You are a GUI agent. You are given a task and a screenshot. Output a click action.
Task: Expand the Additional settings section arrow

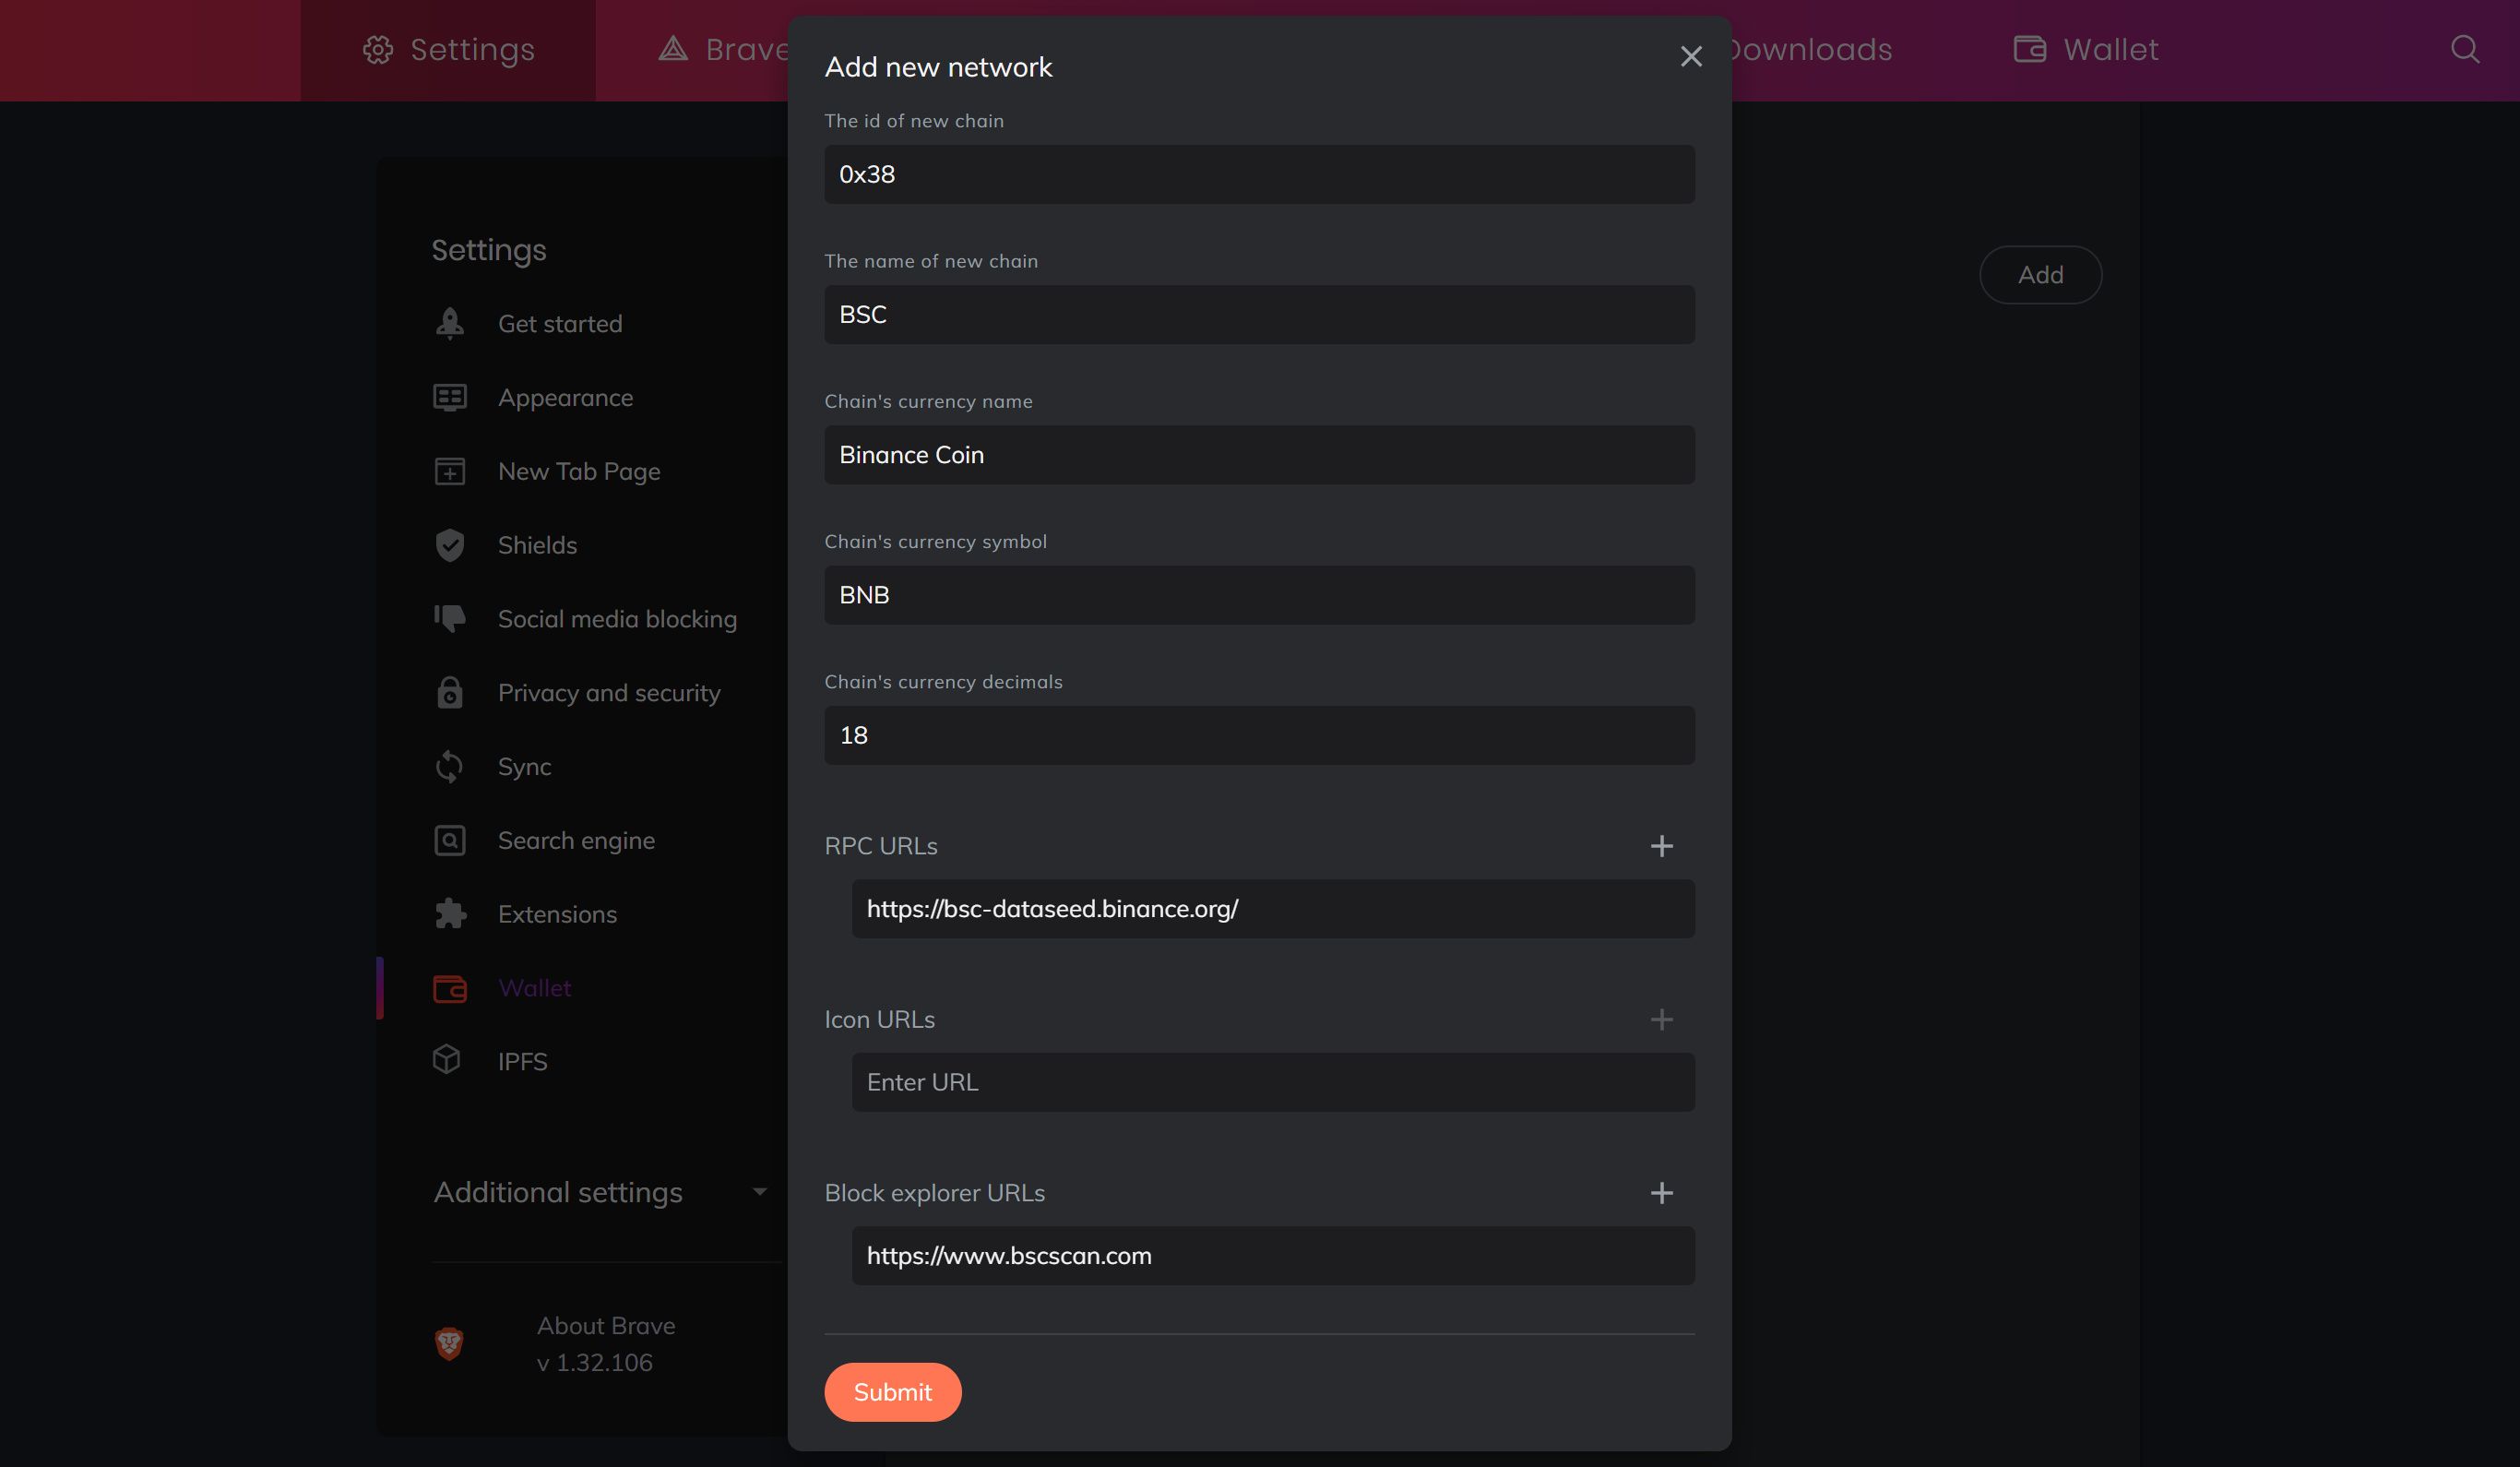tap(760, 1192)
